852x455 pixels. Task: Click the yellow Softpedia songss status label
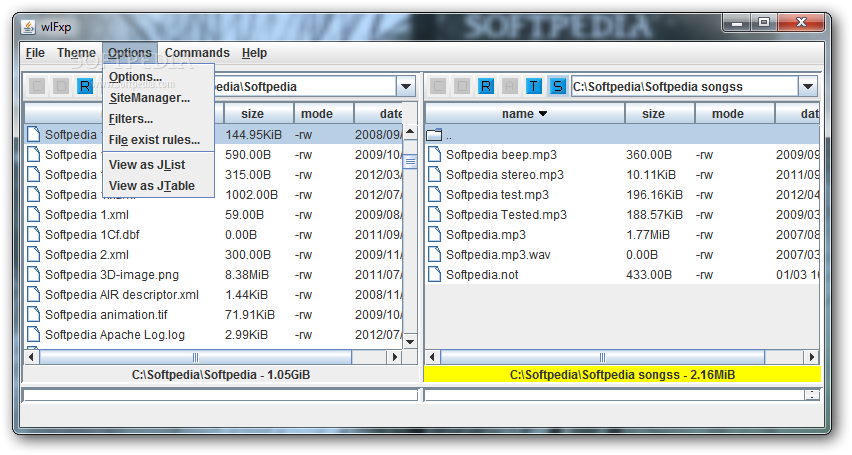(622, 375)
